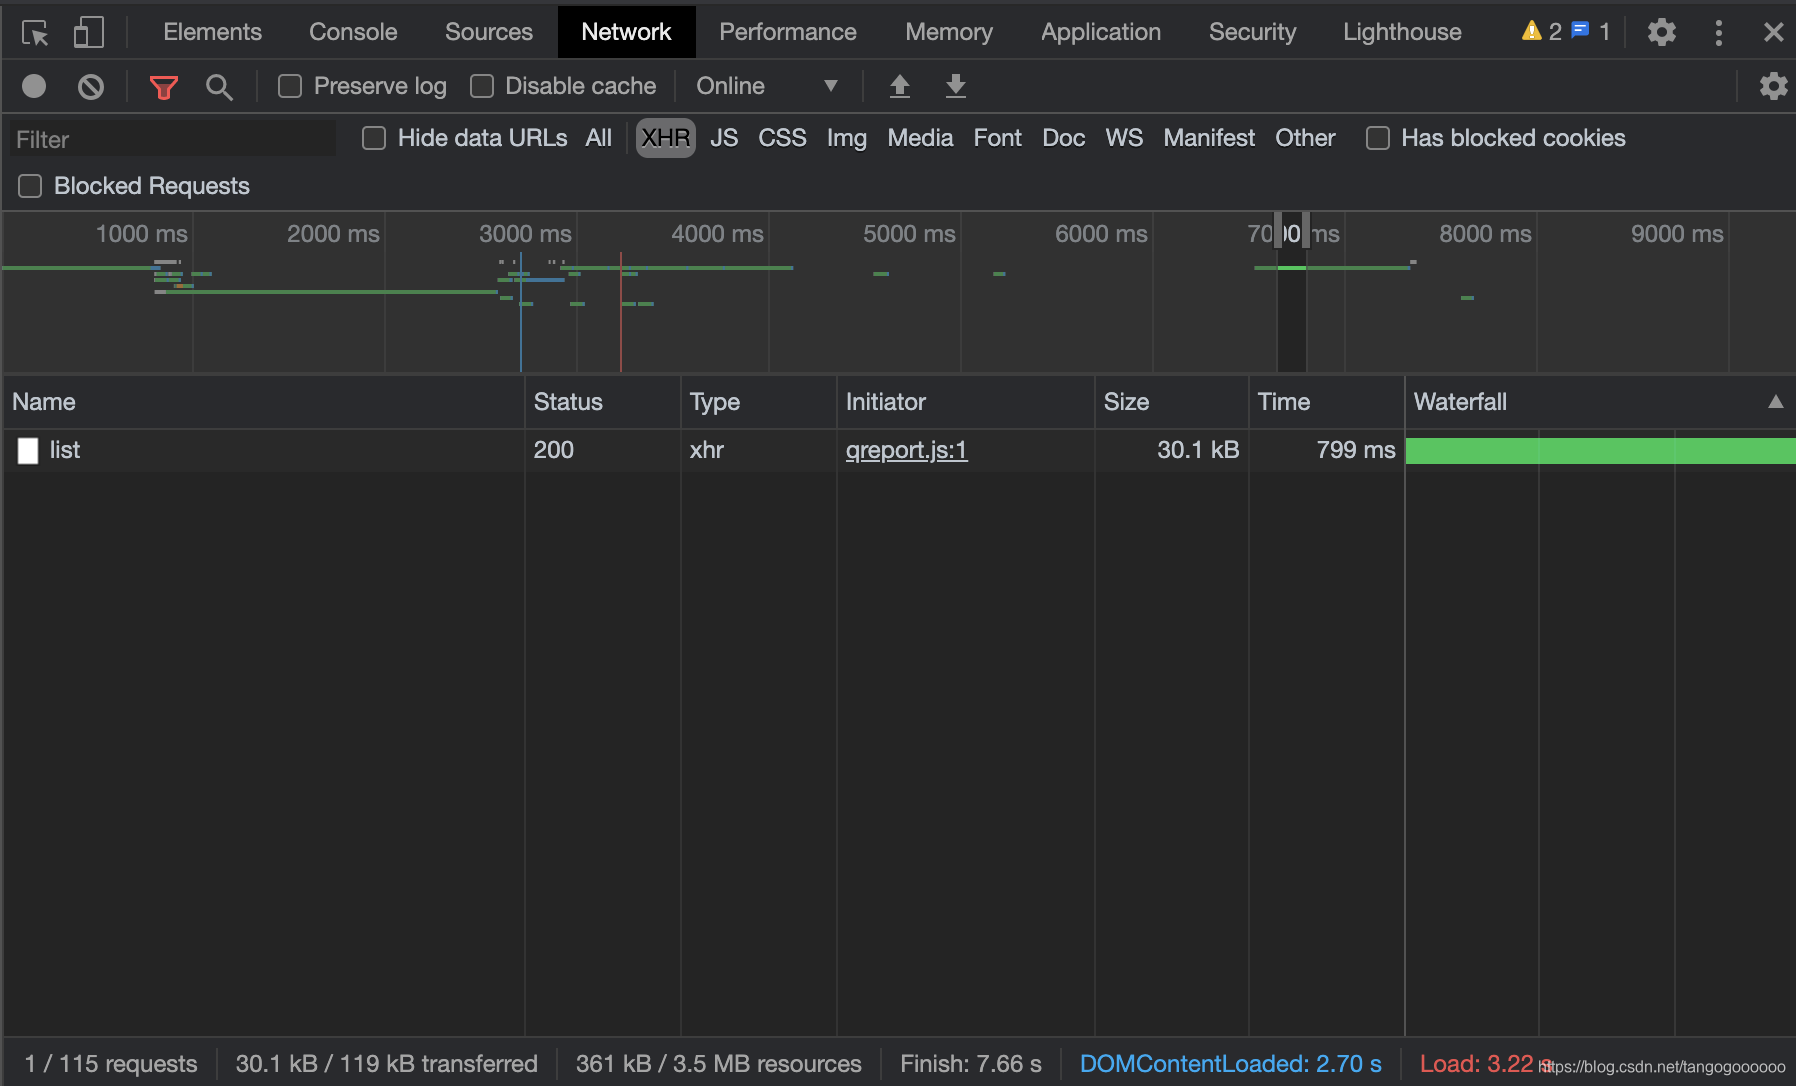Check Hide data URLs

pos(374,138)
